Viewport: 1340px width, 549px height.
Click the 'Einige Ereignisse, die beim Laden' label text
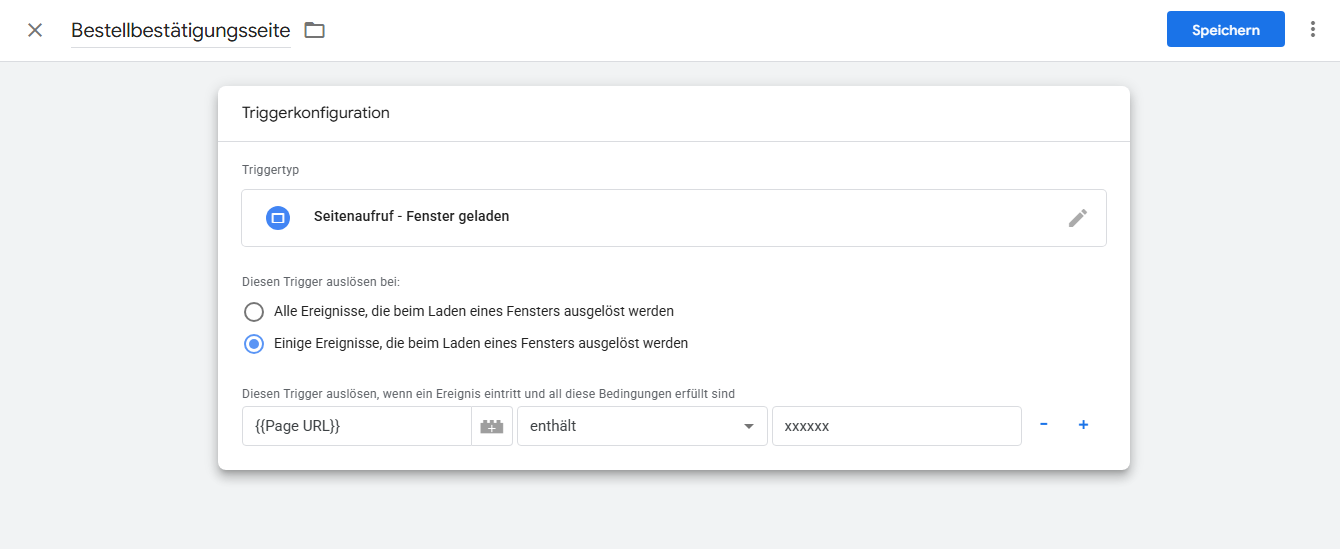tap(480, 343)
